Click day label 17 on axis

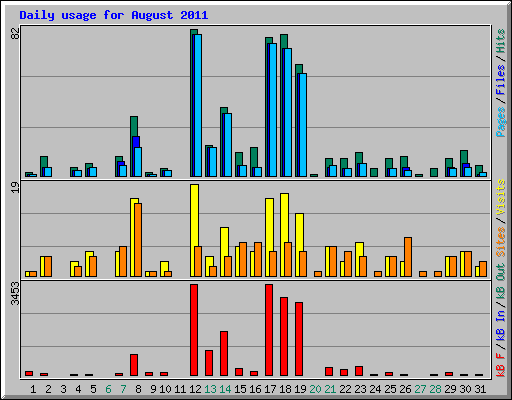pyautogui.click(x=270, y=389)
